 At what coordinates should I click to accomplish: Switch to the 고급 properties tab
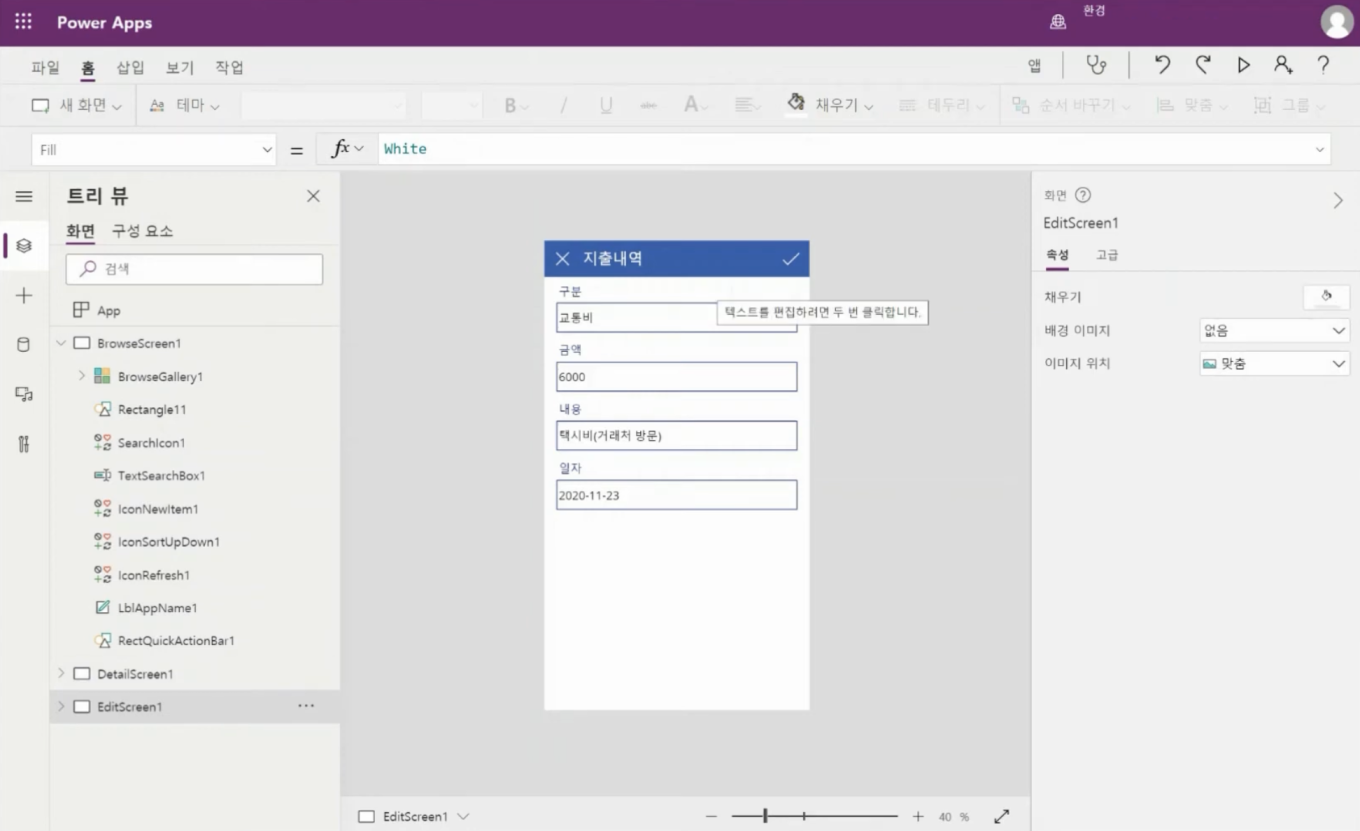pos(1107,255)
